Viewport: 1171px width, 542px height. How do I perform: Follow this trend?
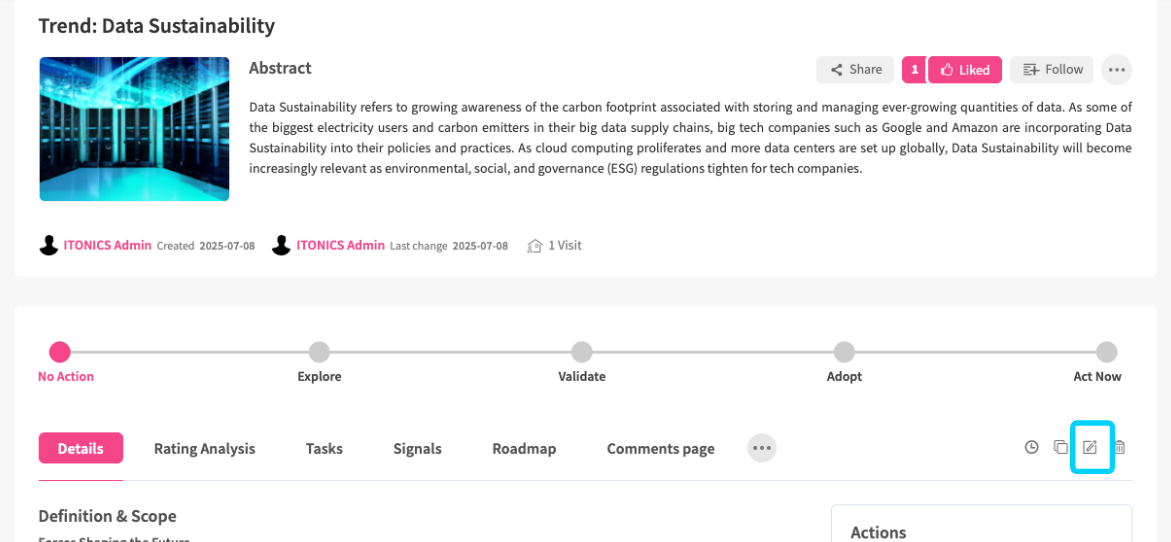click(1051, 70)
